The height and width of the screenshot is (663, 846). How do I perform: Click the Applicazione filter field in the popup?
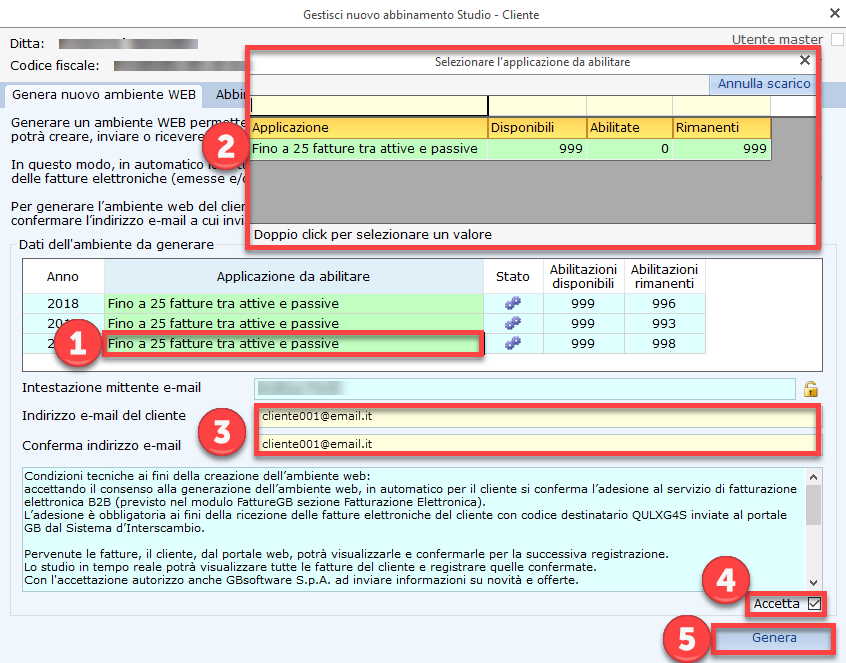click(369, 106)
